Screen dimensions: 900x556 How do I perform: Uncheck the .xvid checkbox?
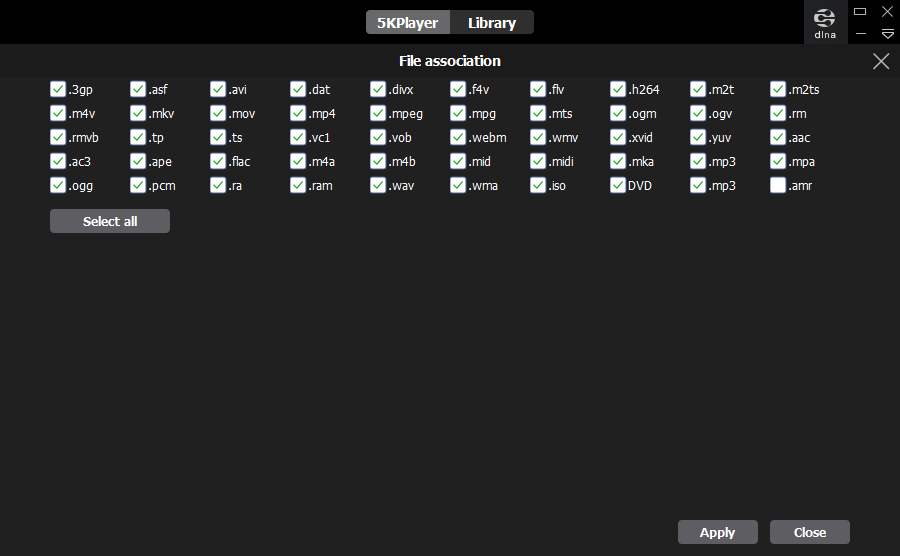[618, 137]
